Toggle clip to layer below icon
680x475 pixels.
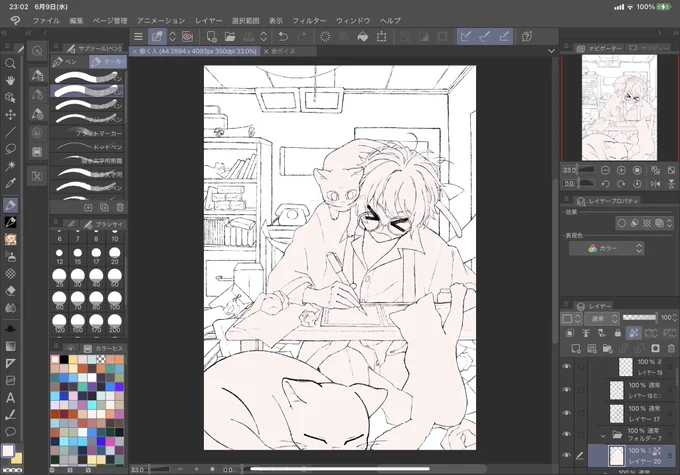pos(570,333)
